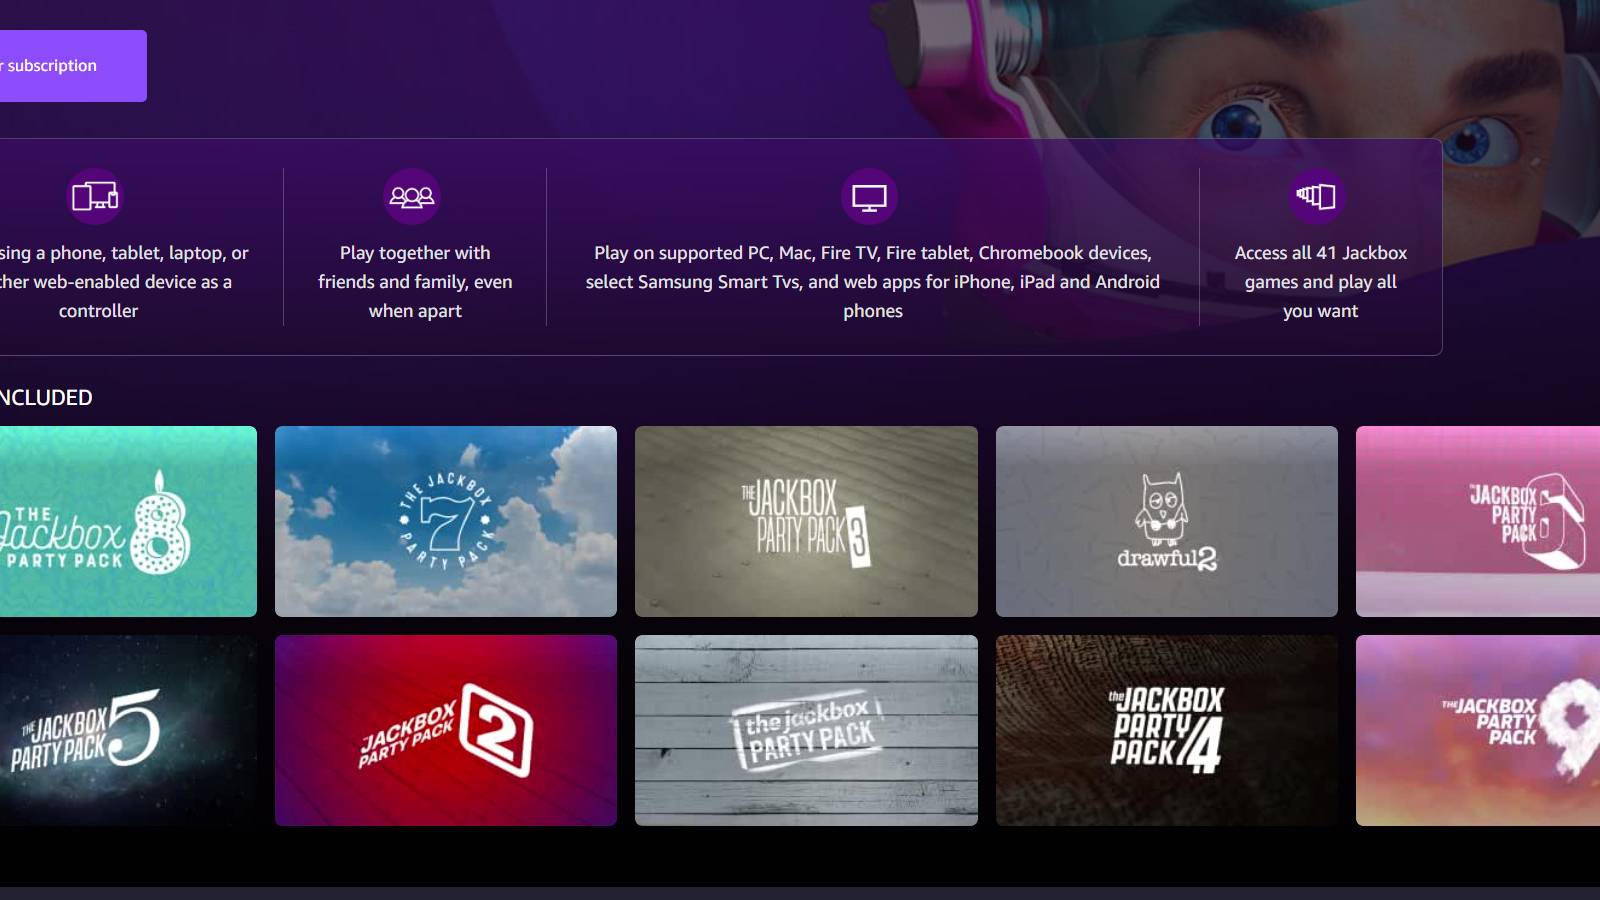Open the Jackbox Party Pack 9 tile
This screenshot has height=900, width=1600.
[x=1478, y=730]
